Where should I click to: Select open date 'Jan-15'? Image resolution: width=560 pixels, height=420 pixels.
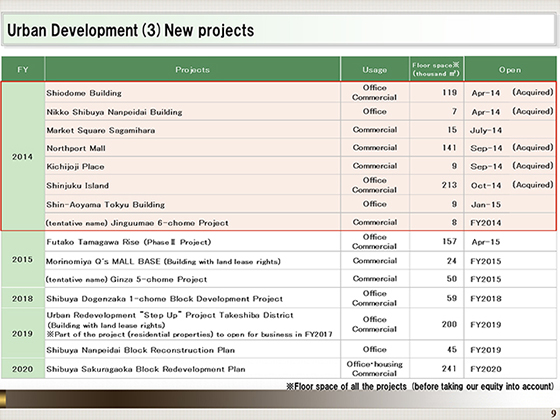(x=486, y=205)
